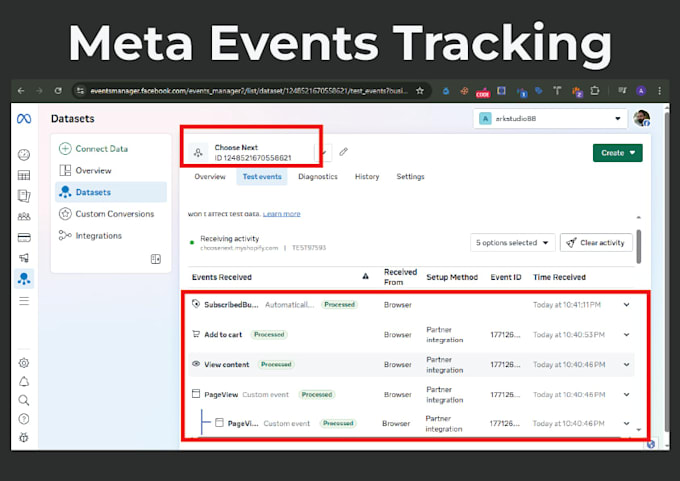680x481 pixels.
Task: Open the billing card icon in left rail
Action: 24,237
